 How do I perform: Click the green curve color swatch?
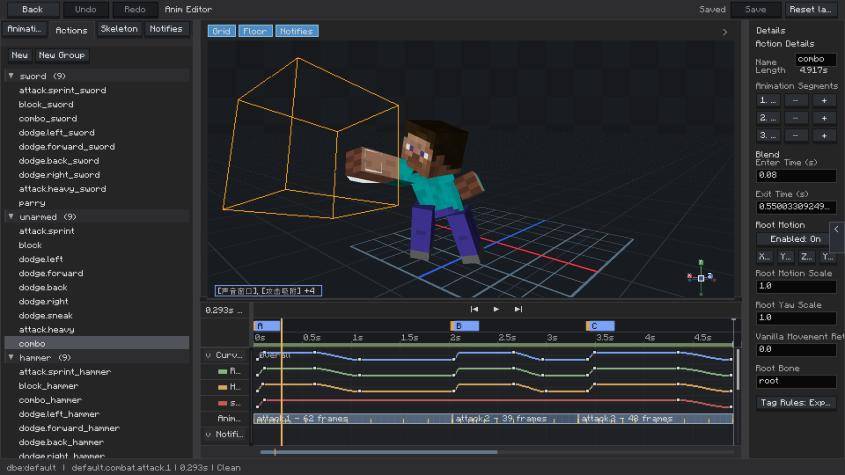222,371
